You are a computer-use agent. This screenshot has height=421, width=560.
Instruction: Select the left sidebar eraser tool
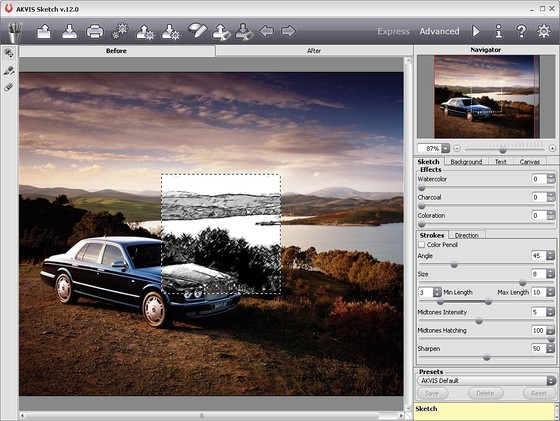(9, 87)
